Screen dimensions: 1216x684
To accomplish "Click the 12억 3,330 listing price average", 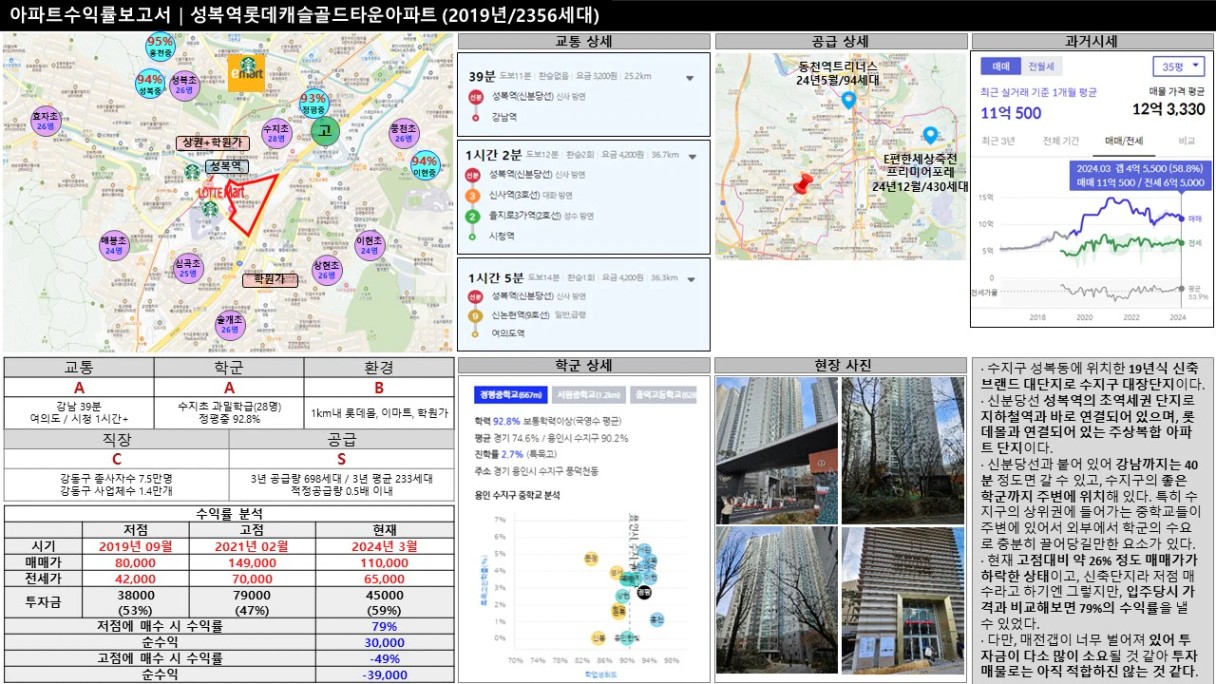I will pyautogui.click(x=1168, y=110).
